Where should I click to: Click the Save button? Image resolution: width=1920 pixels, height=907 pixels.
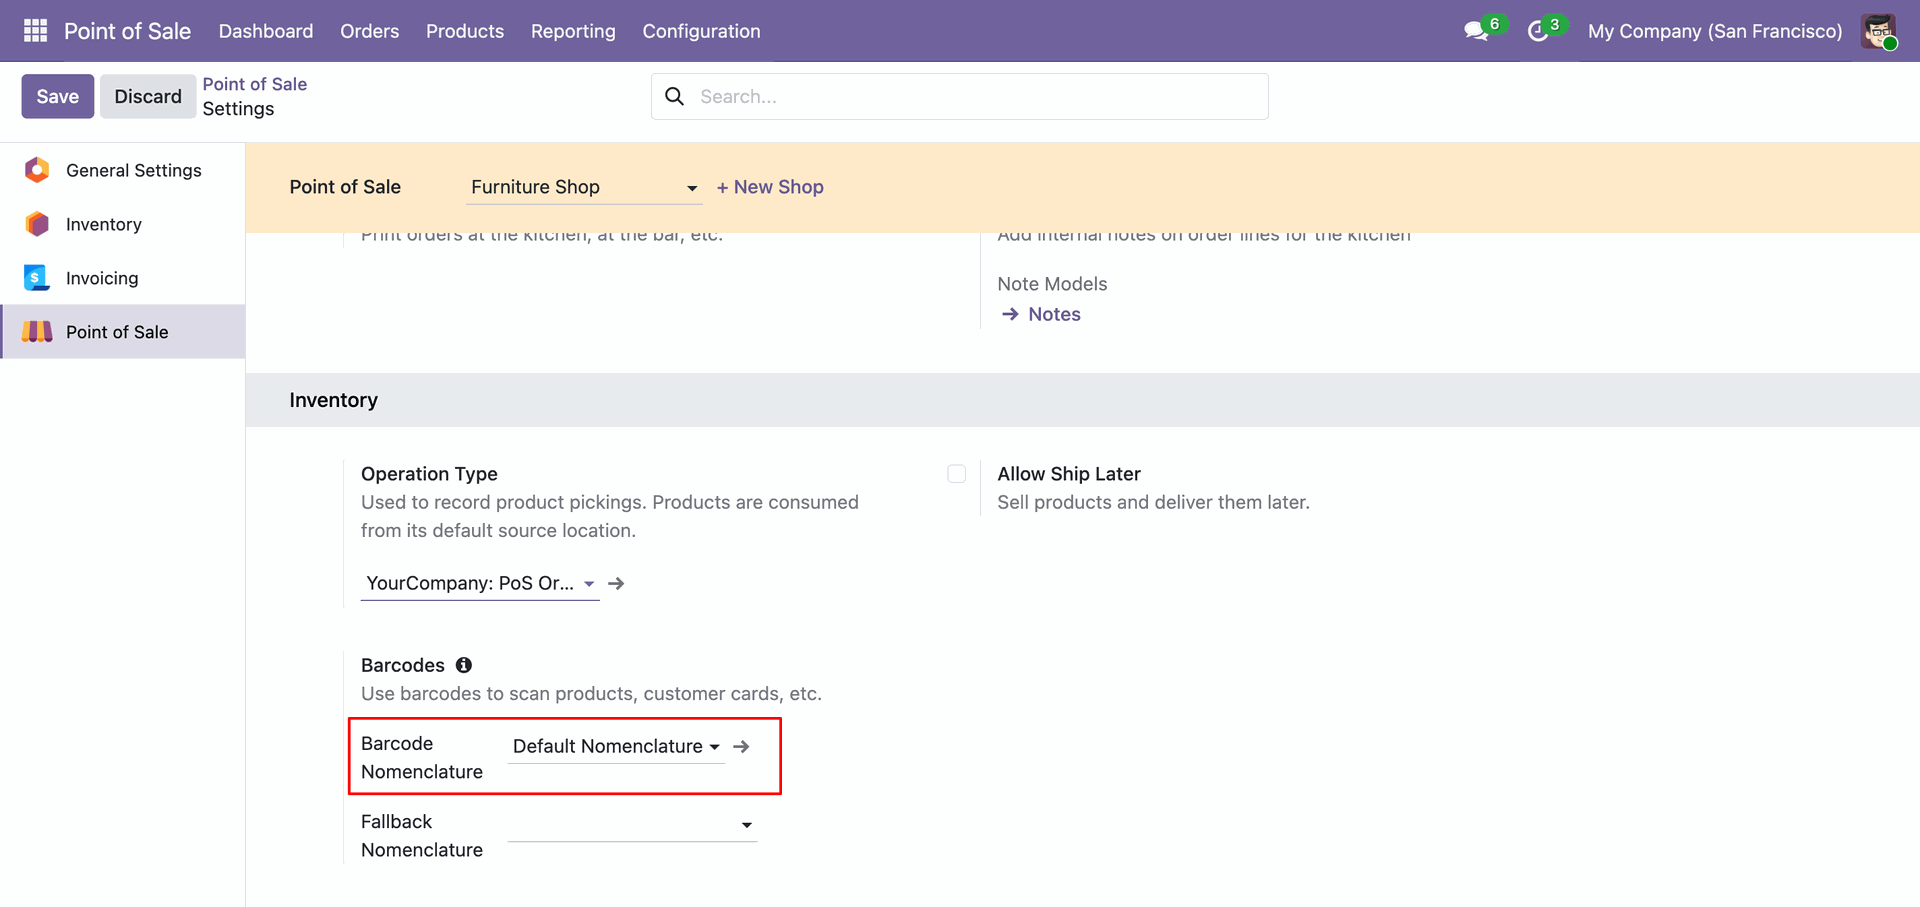coord(58,96)
